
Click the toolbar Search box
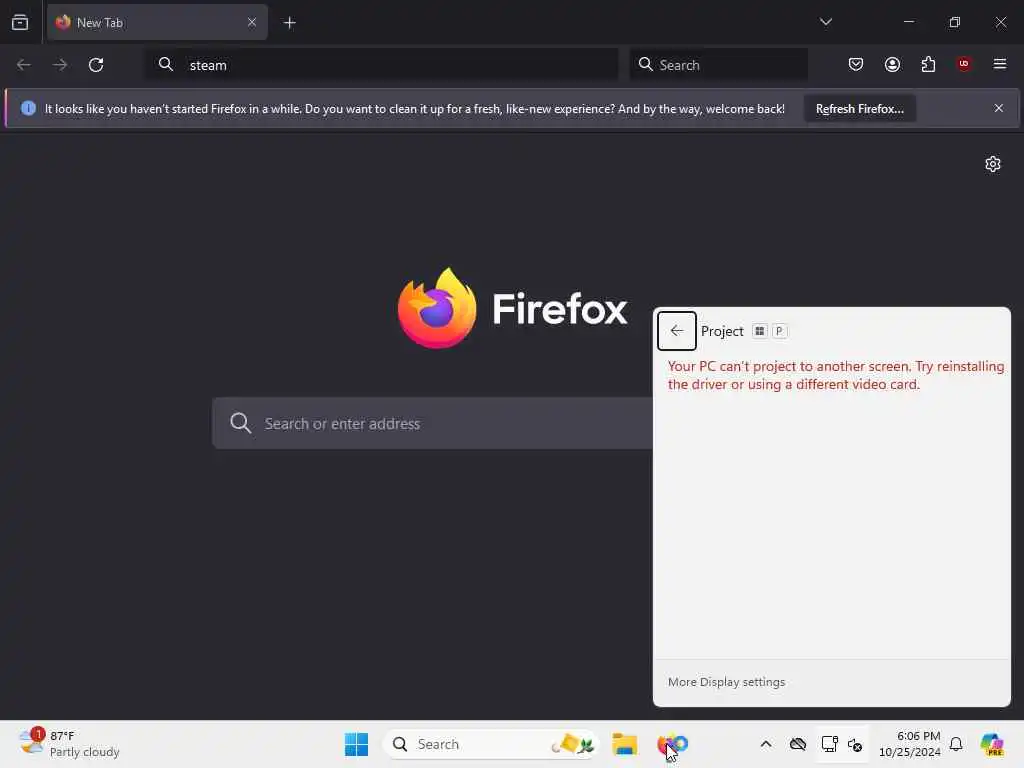(x=718, y=65)
